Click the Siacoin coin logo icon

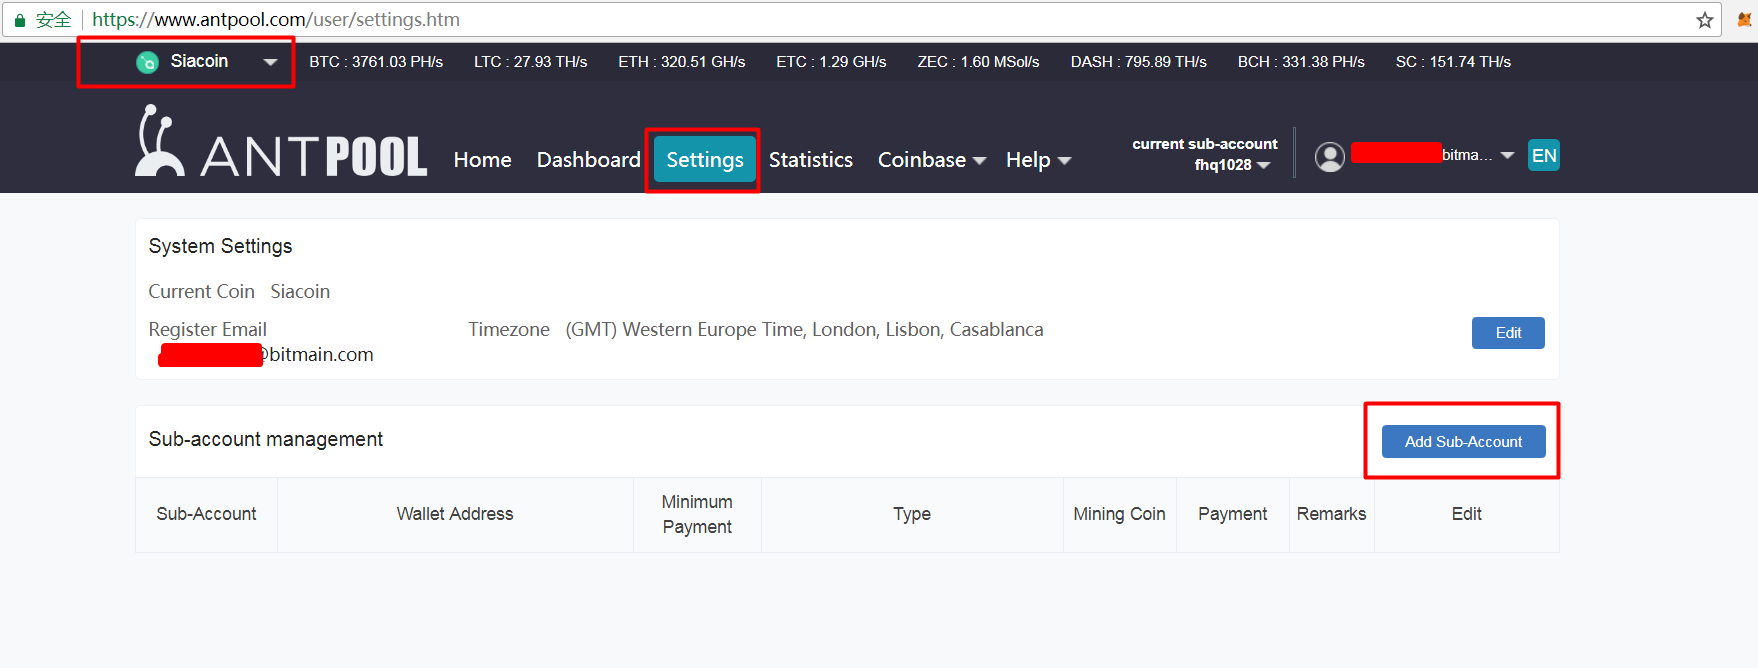(x=147, y=62)
